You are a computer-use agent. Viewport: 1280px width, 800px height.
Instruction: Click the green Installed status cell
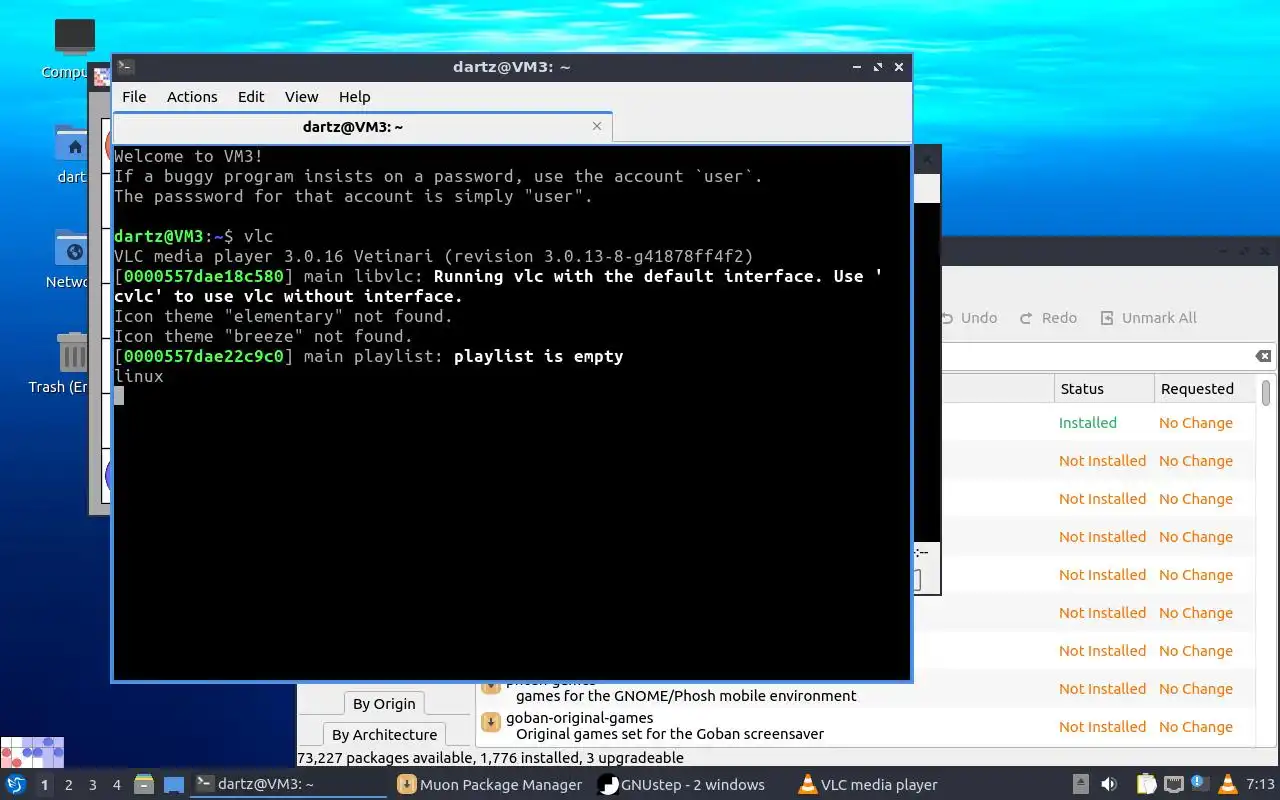pos(1087,423)
